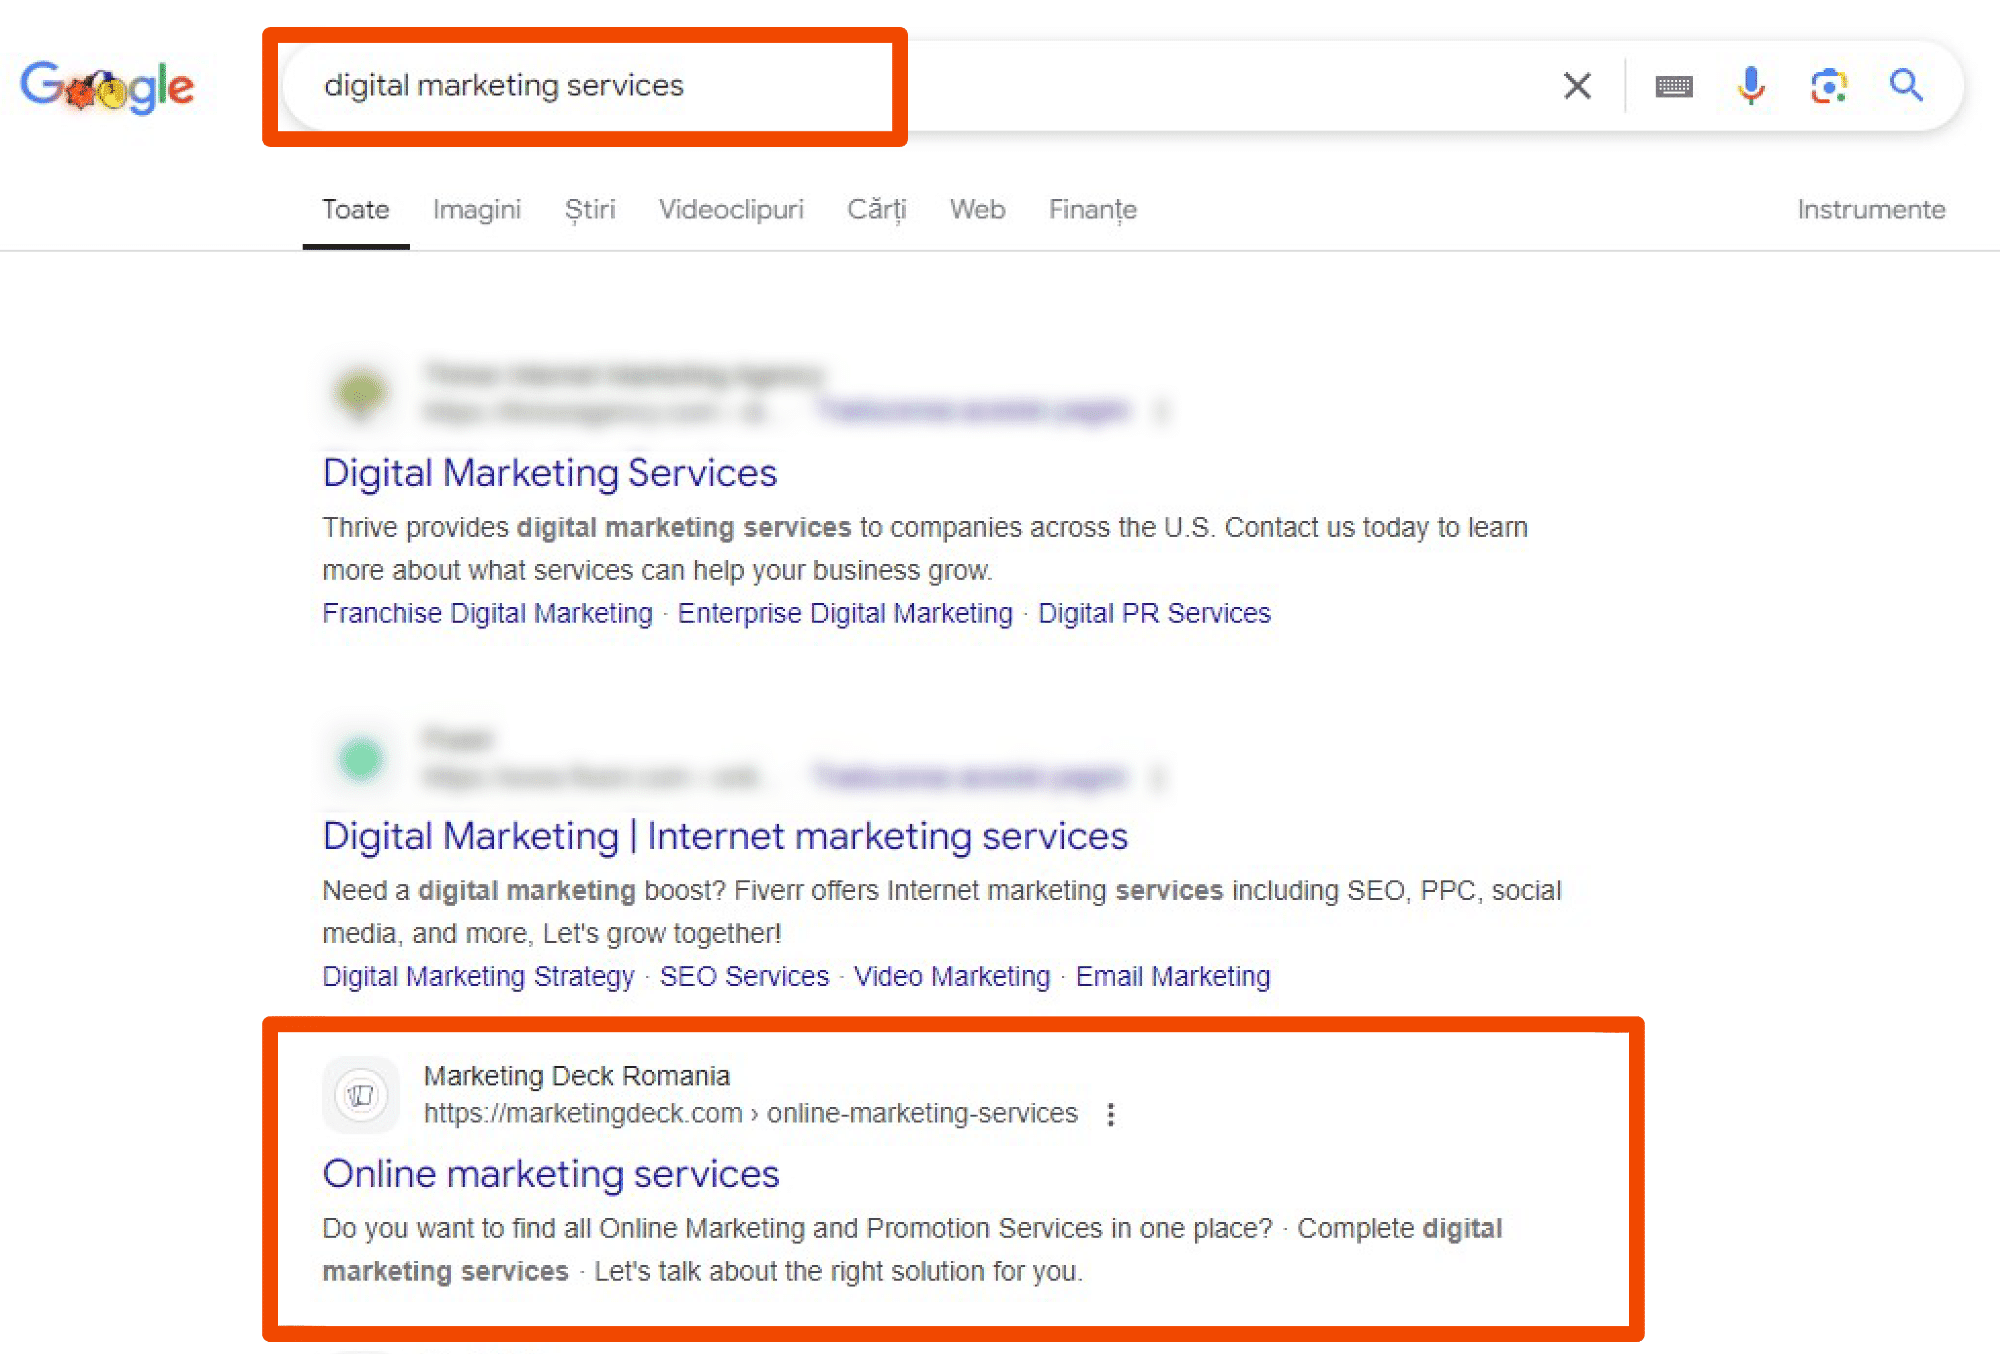The image size is (2000, 1354).
Task: Clear the search query with X
Action: [x=1577, y=86]
